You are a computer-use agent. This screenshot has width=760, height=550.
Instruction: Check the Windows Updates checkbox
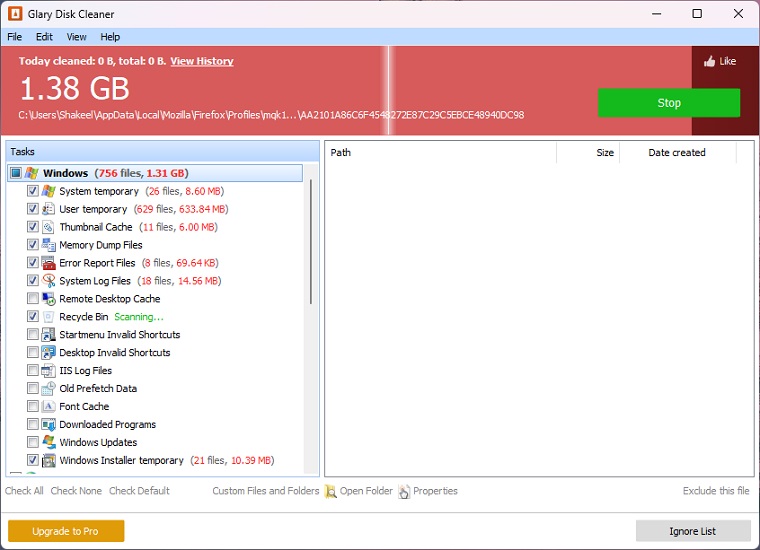(x=32, y=442)
